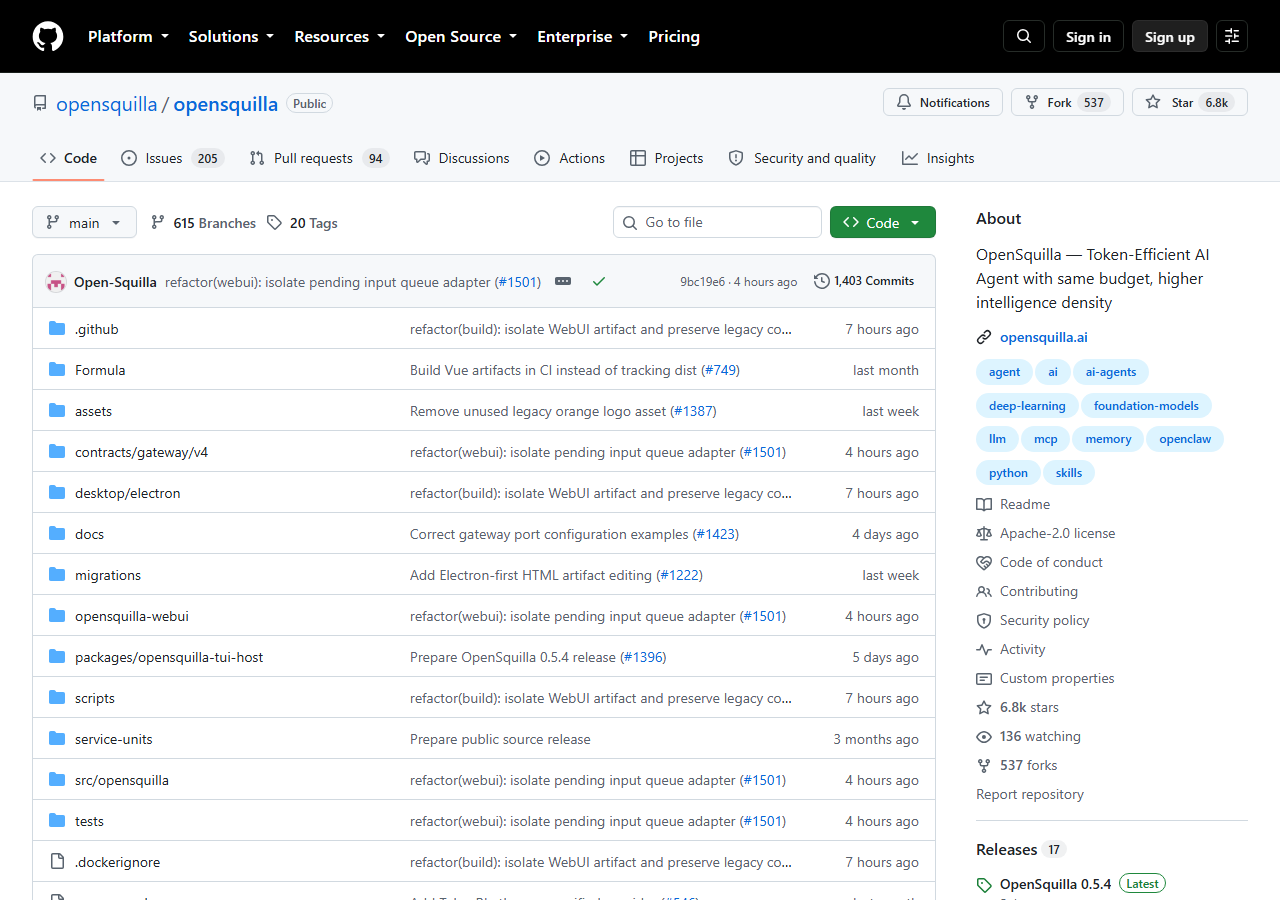Viewport: 1280px width, 900px height.
Task: Click the Notifications button
Action: 943,102
